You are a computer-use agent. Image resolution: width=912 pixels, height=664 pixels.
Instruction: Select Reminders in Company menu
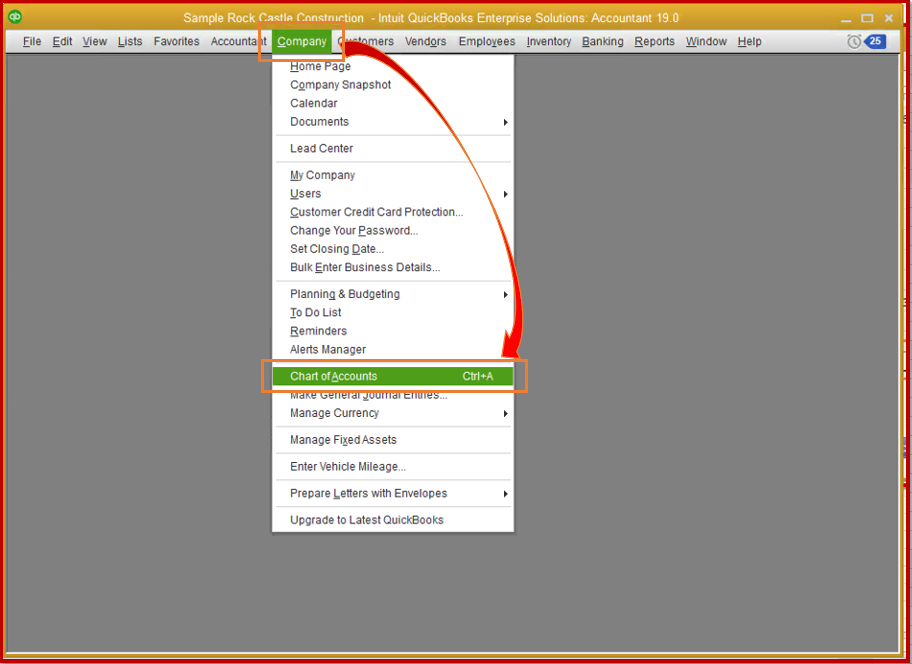point(393,331)
